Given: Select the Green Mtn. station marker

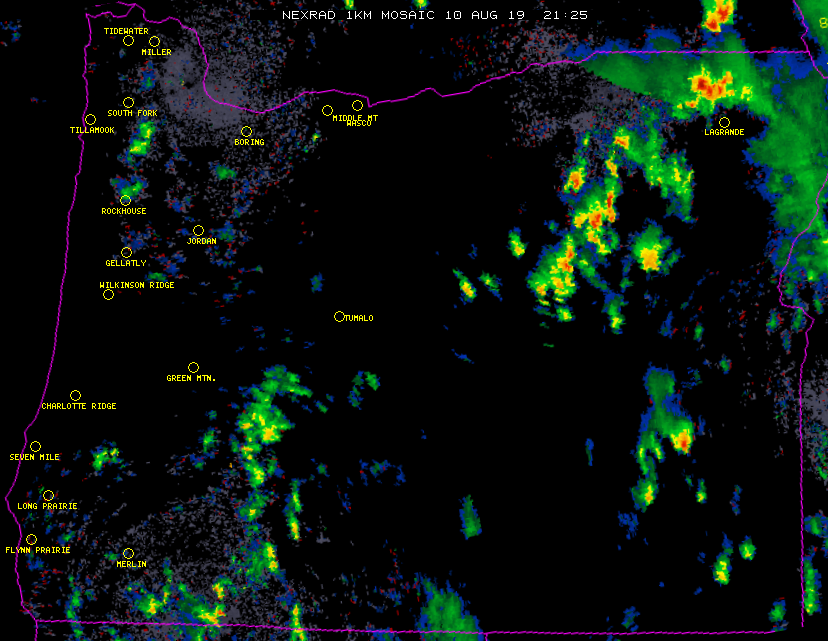Looking at the screenshot, I should (193, 368).
